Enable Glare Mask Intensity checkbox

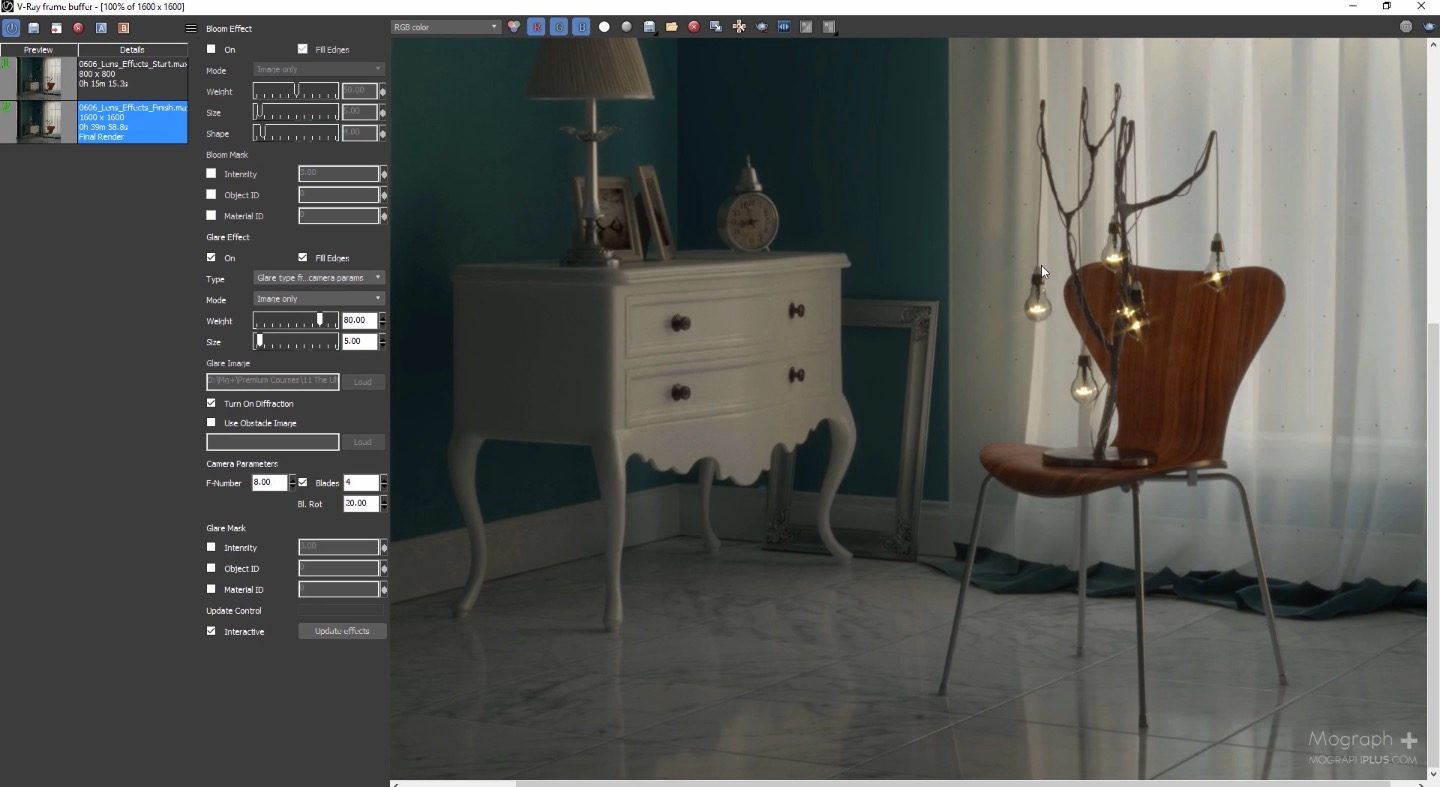pyautogui.click(x=211, y=547)
